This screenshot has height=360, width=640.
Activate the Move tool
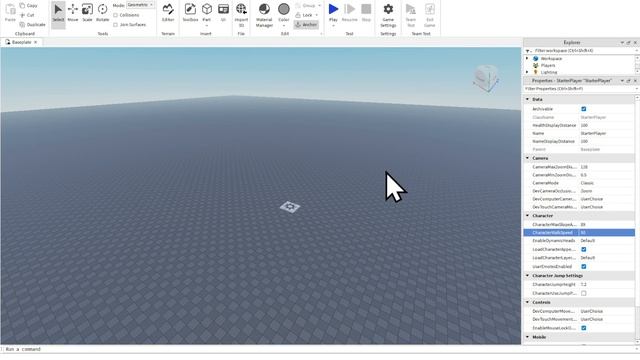(73, 12)
